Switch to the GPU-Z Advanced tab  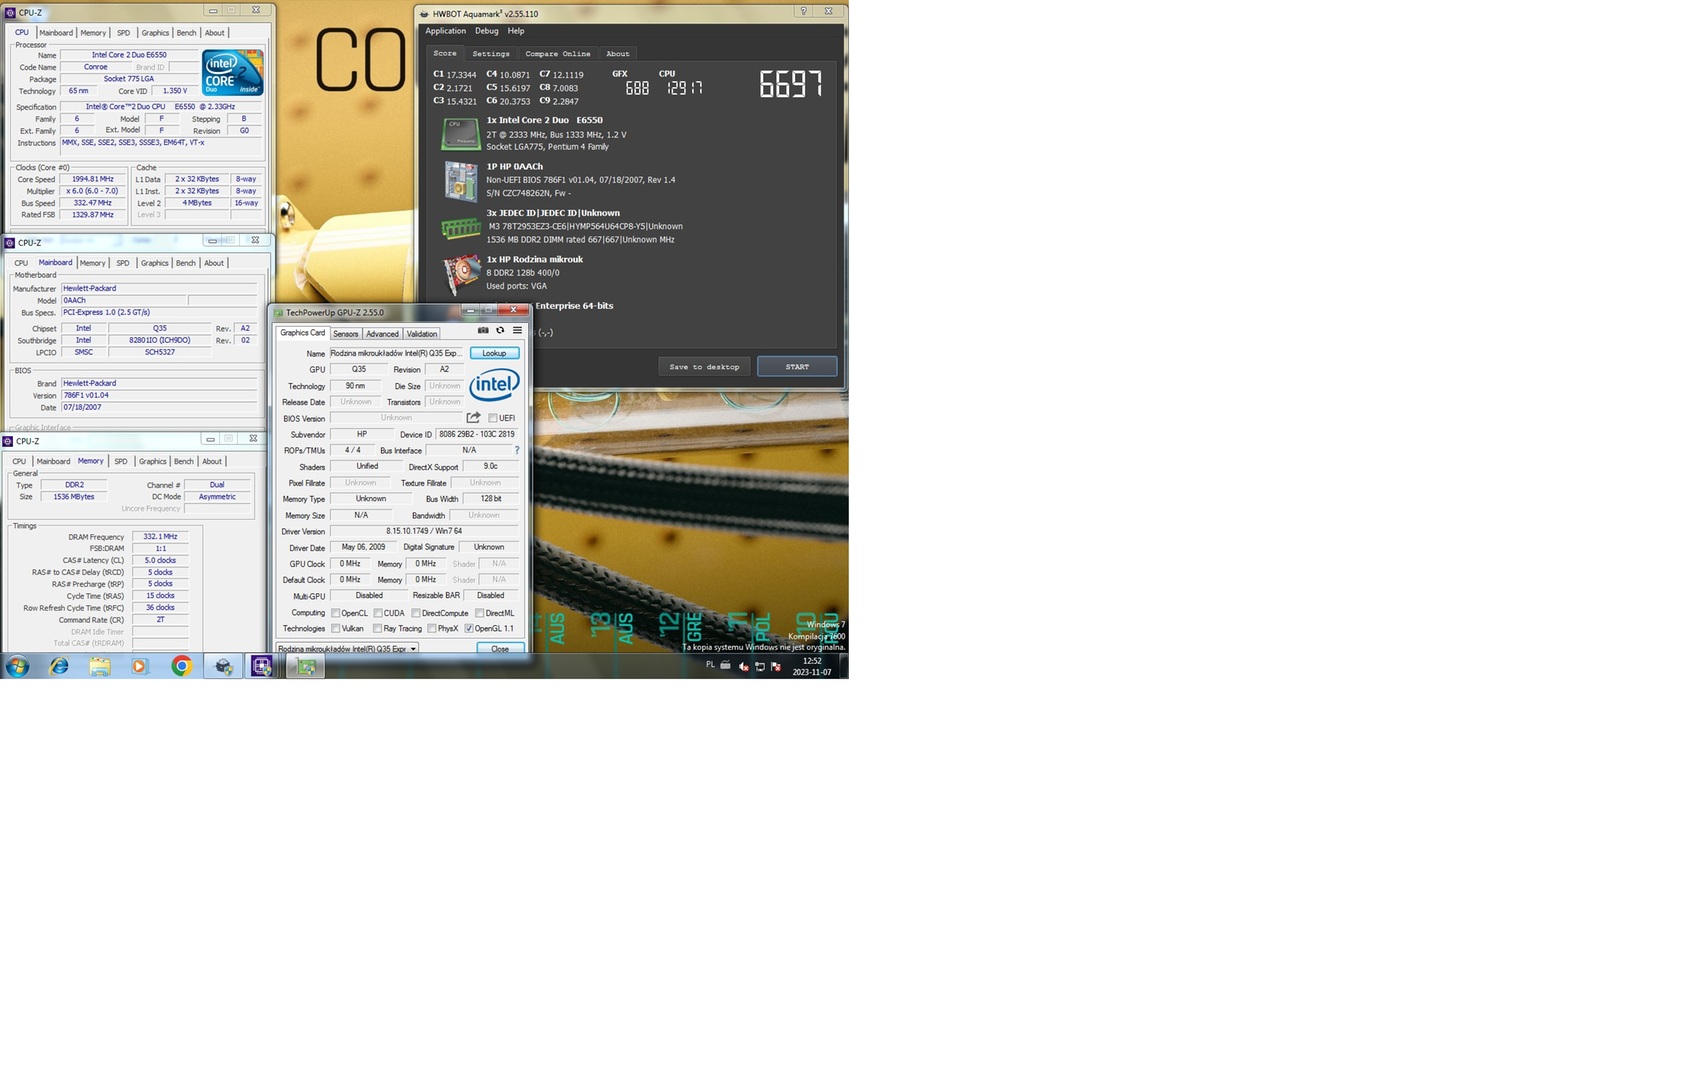pyautogui.click(x=382, y=334)
